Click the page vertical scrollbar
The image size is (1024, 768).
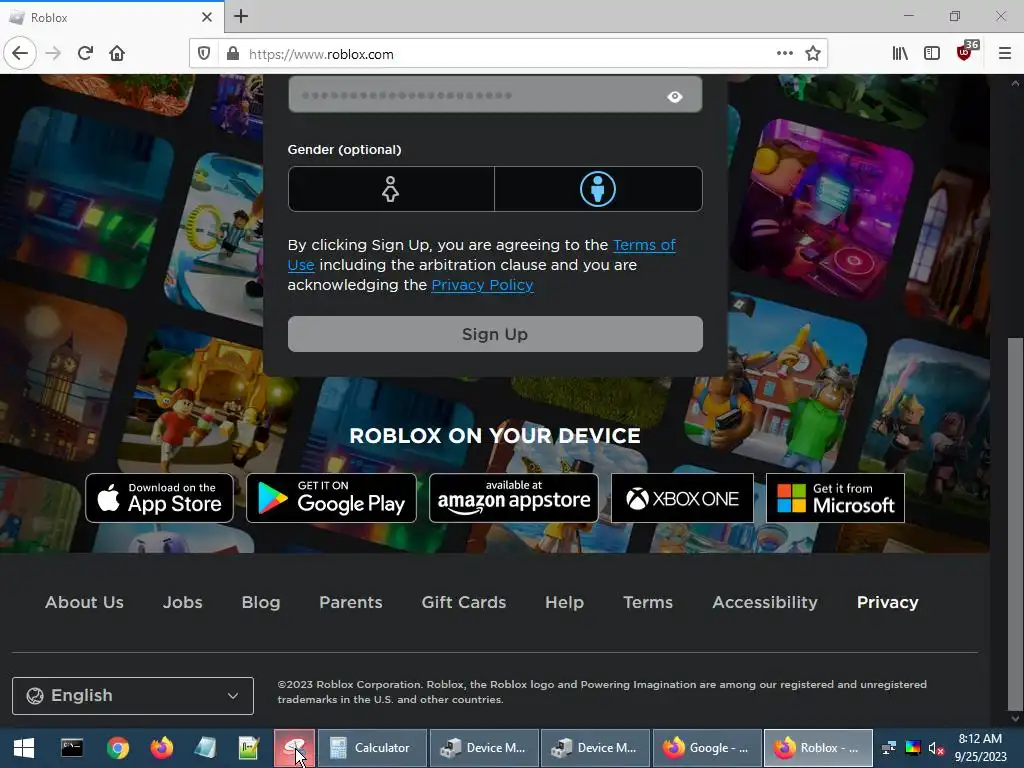(1015, 522)
